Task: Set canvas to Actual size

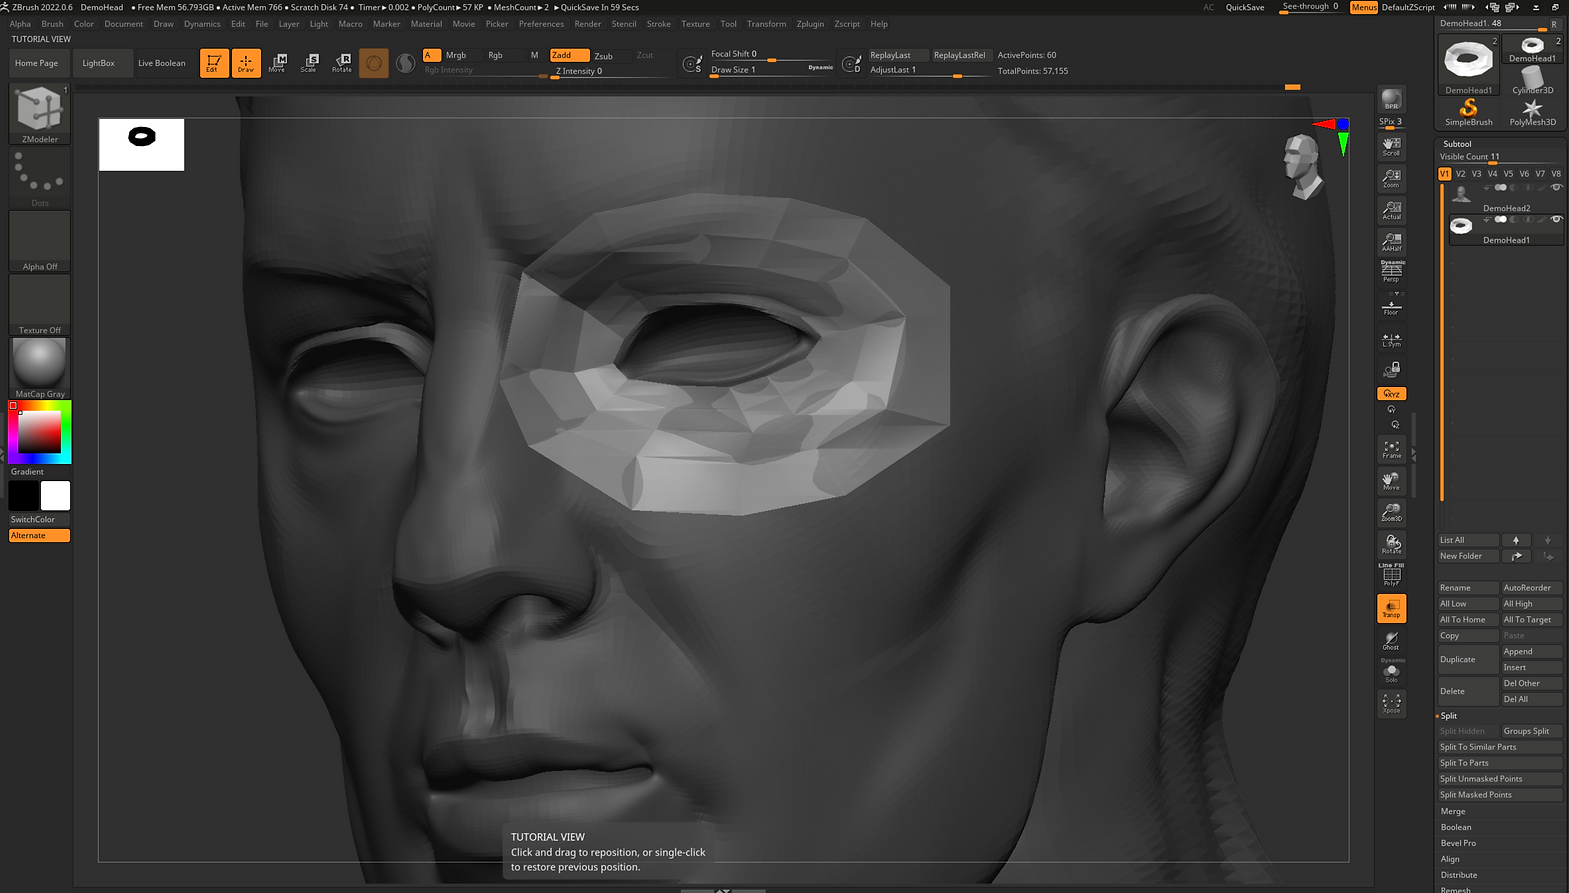Action: [1391, 210]
